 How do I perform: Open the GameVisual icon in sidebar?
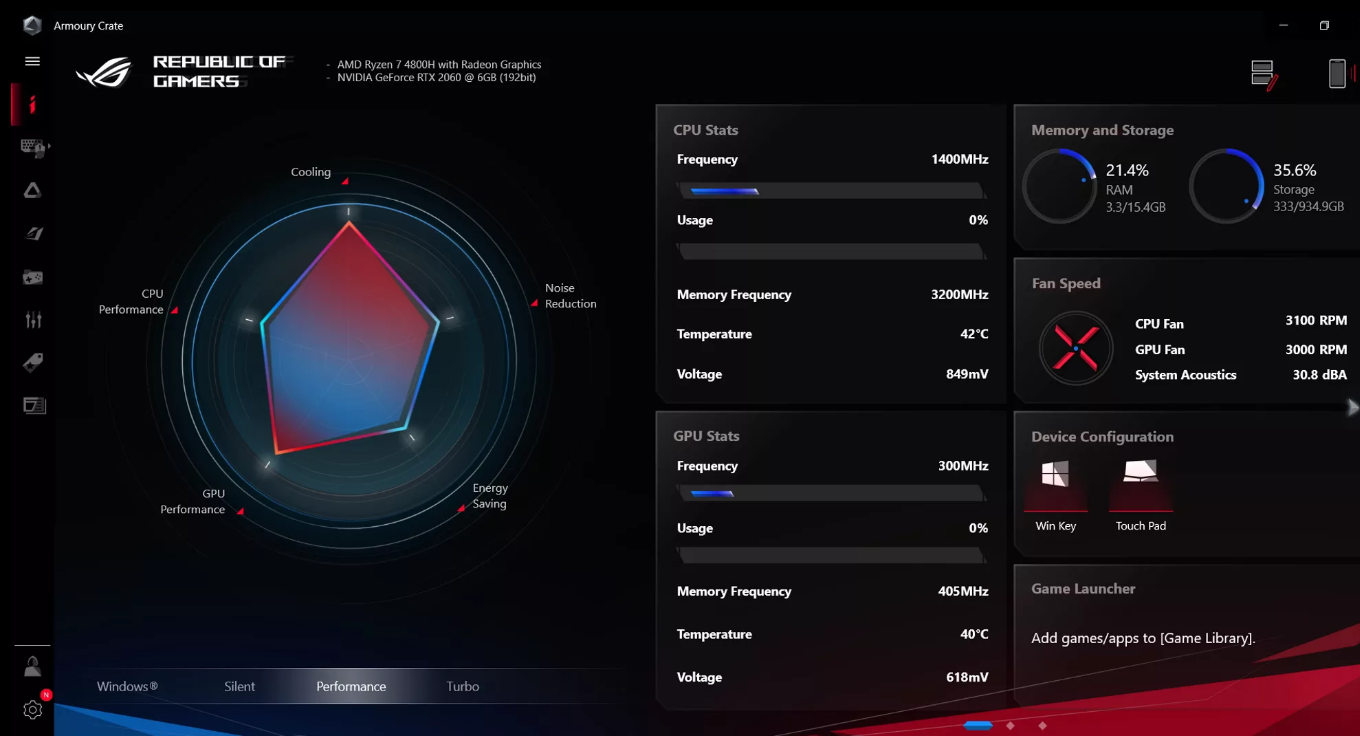[x=33, y=234]
